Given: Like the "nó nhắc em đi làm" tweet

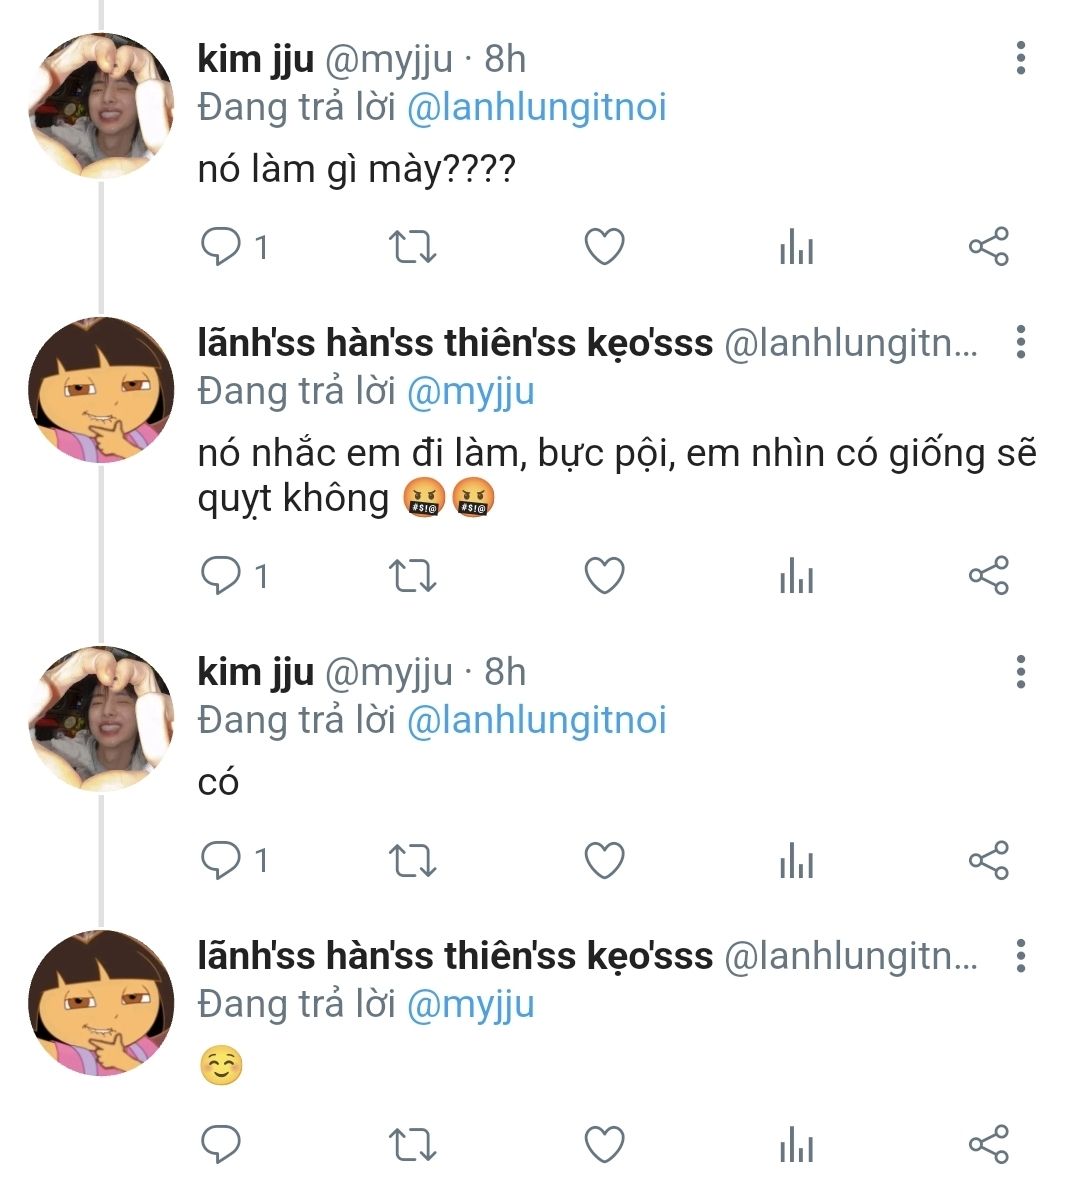Looking at the screenshot, I should pos(604,575).
